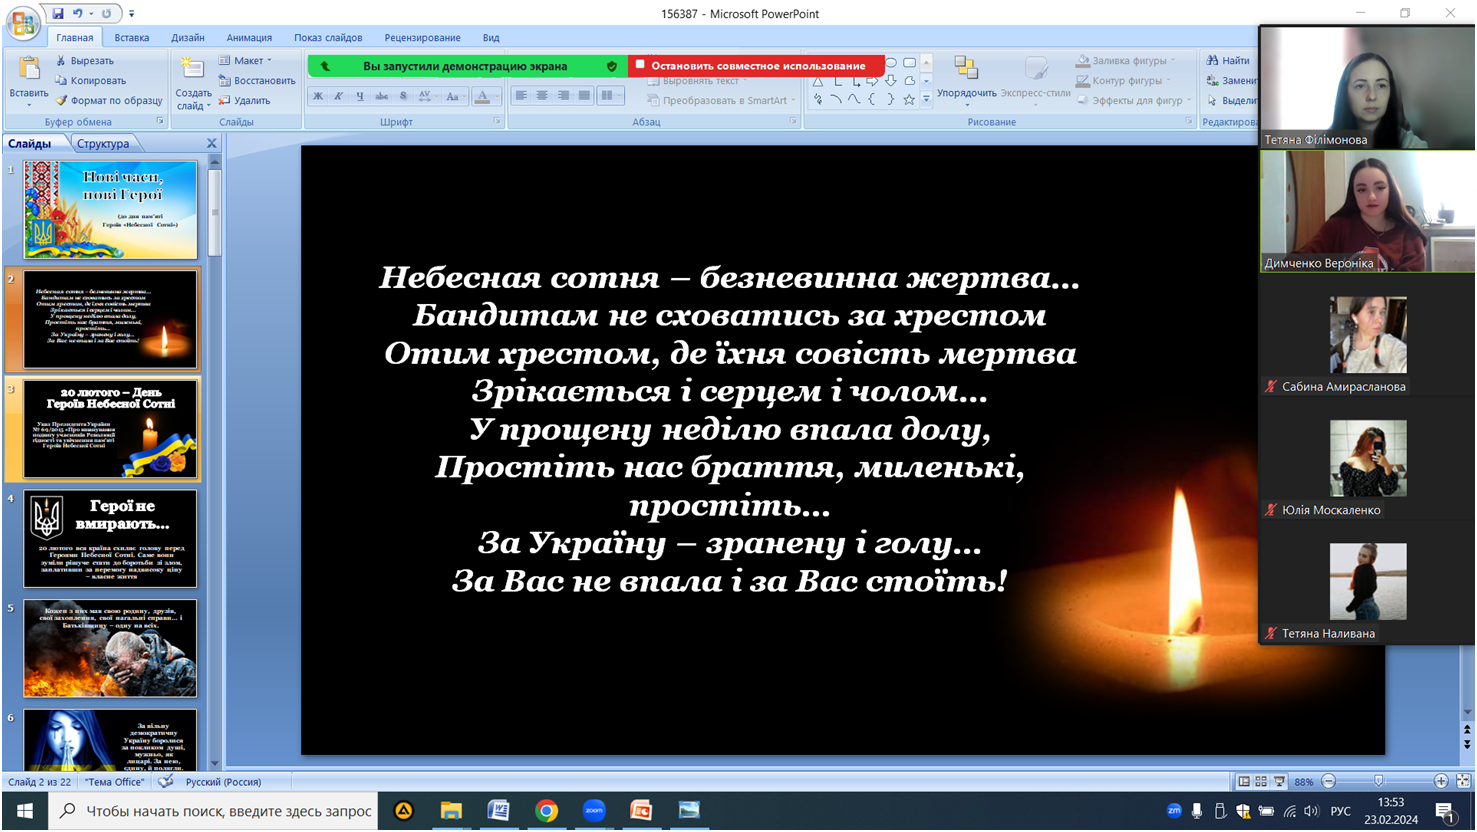Open Zoom app in the taskbar

coord(594,810)
